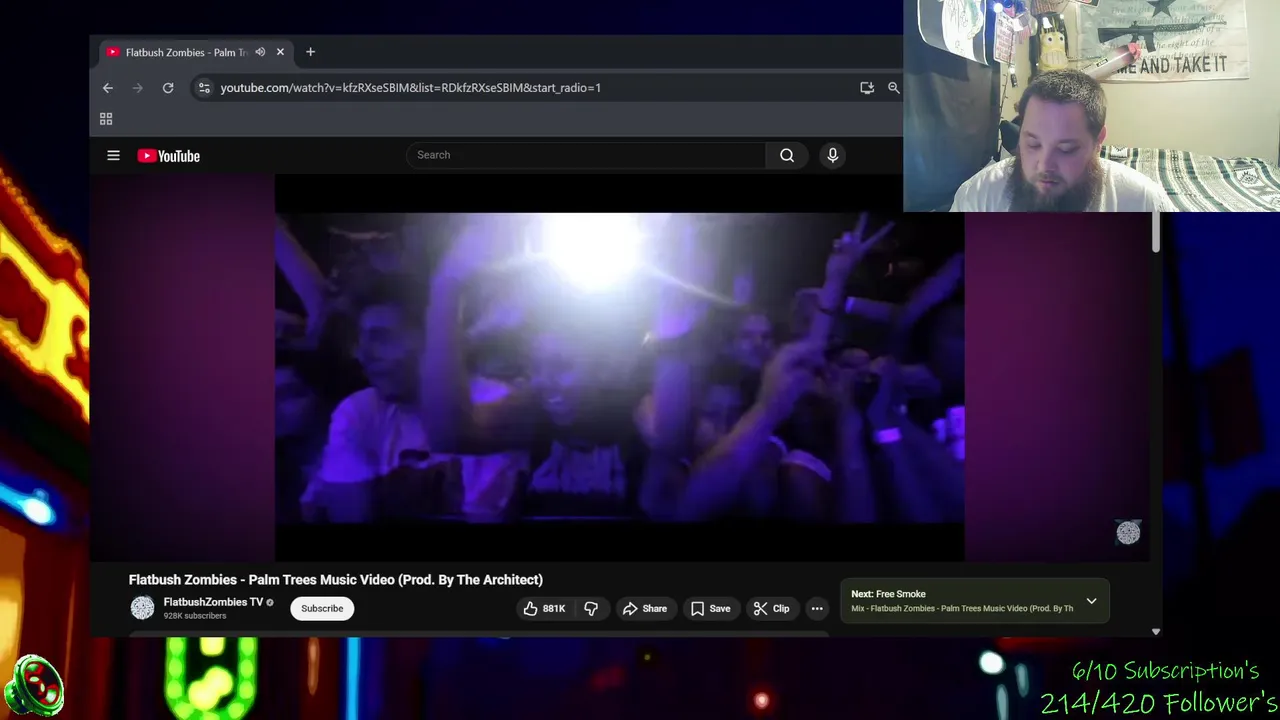The width and height of the screenshot is (1280, 720).
Task: Click the address bar URL
Action: pos(410,88)
